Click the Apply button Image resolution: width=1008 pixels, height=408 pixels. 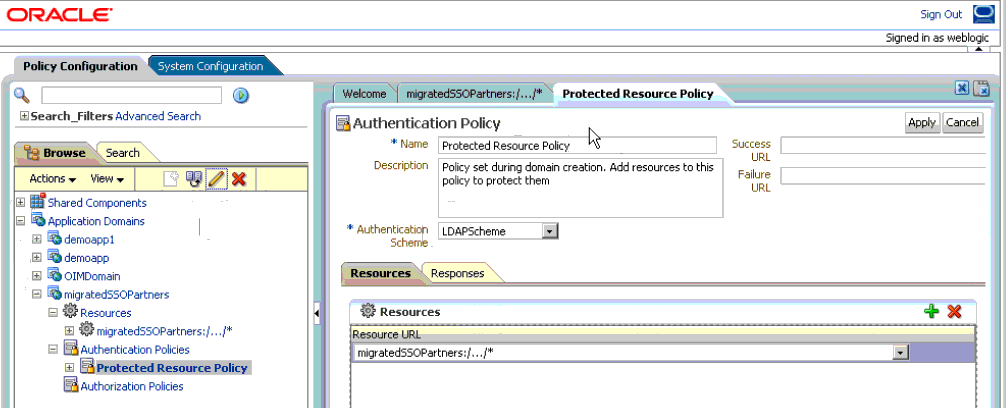pos(922,123)
